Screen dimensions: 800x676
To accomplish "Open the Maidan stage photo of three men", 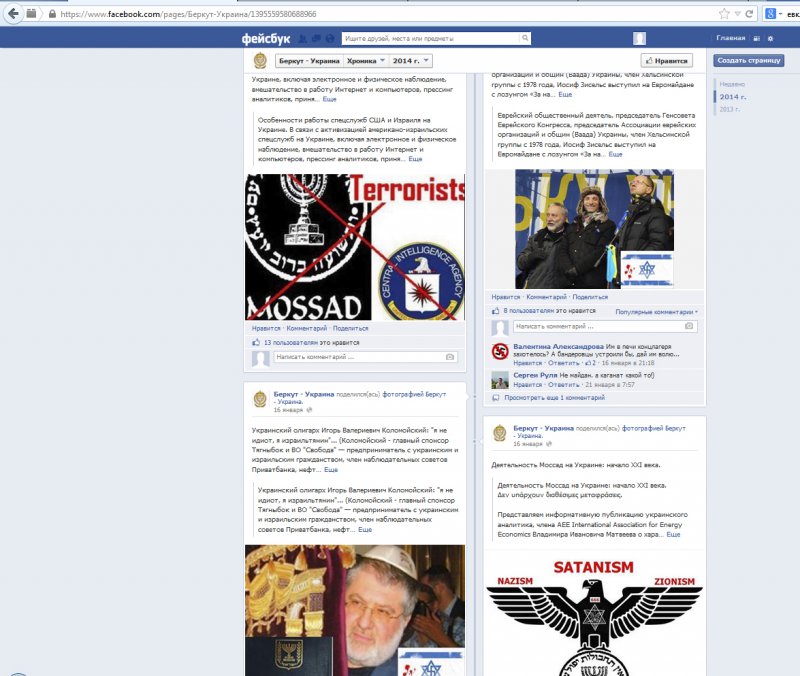I will click(594, 229).
